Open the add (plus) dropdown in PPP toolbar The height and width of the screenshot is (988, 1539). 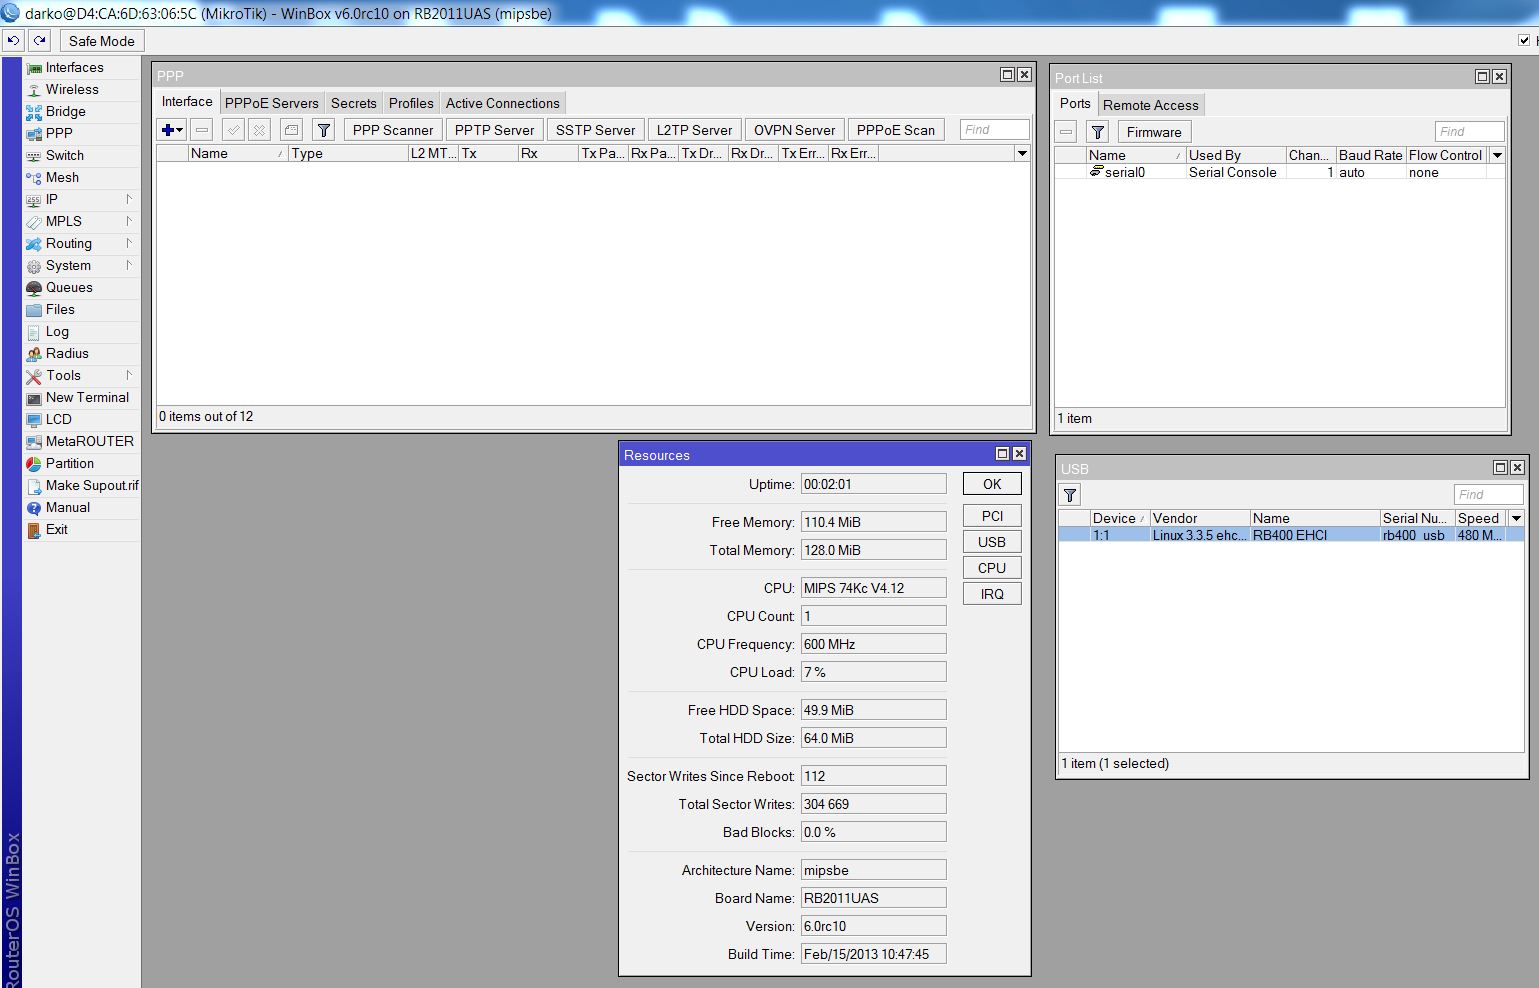tap(172, 130)
